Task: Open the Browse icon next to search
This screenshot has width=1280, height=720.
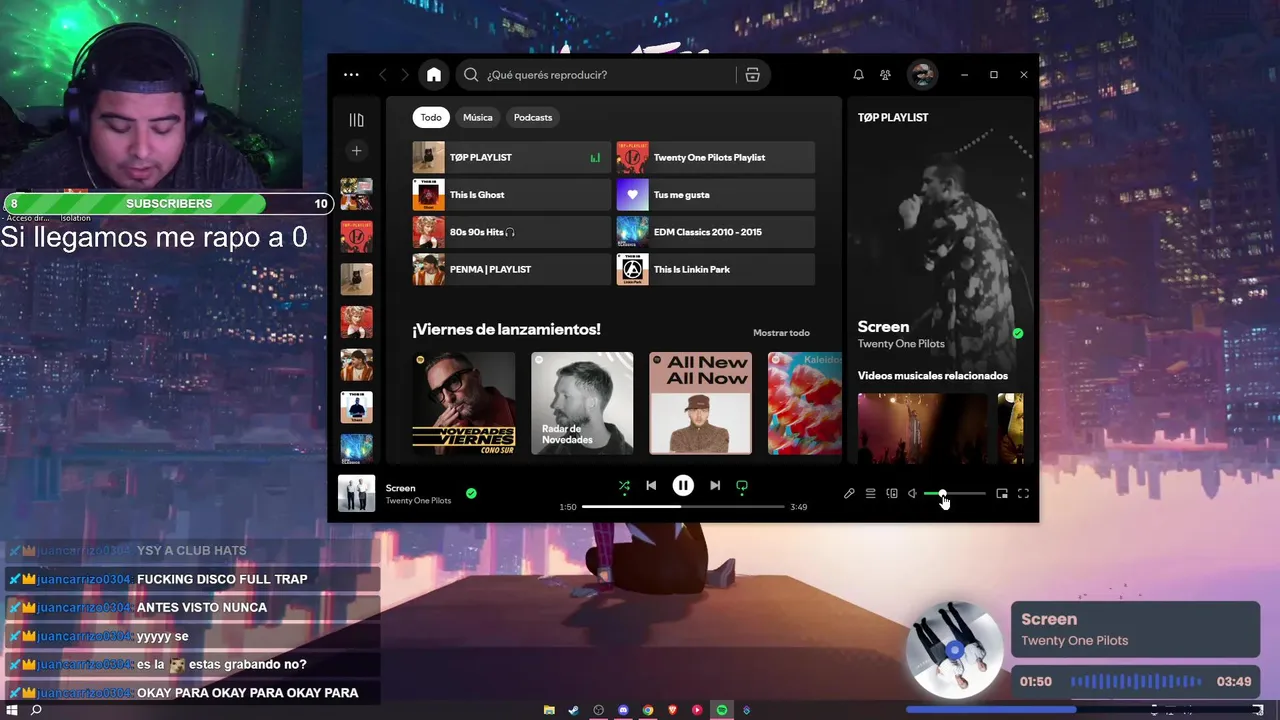Action: pos(753,75)
